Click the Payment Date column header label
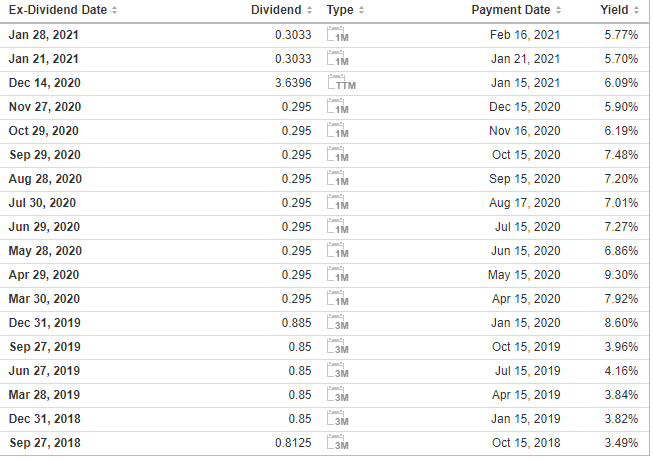 tap(511, 10)
